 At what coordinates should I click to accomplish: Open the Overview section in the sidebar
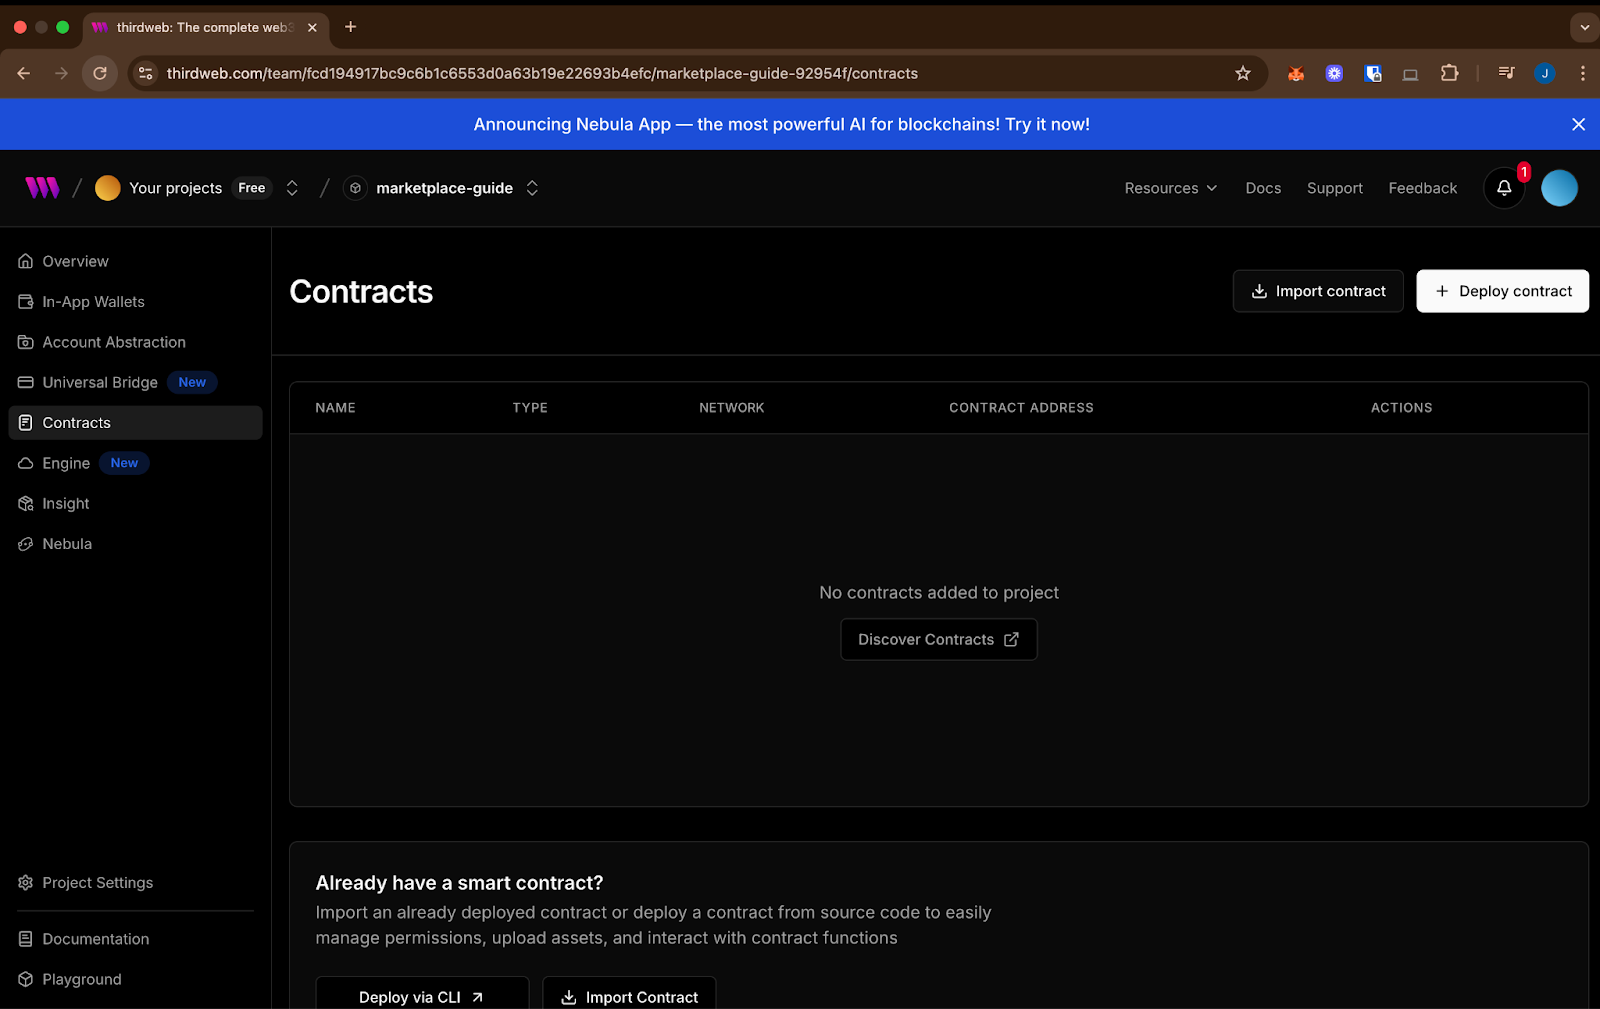[75, 261]
